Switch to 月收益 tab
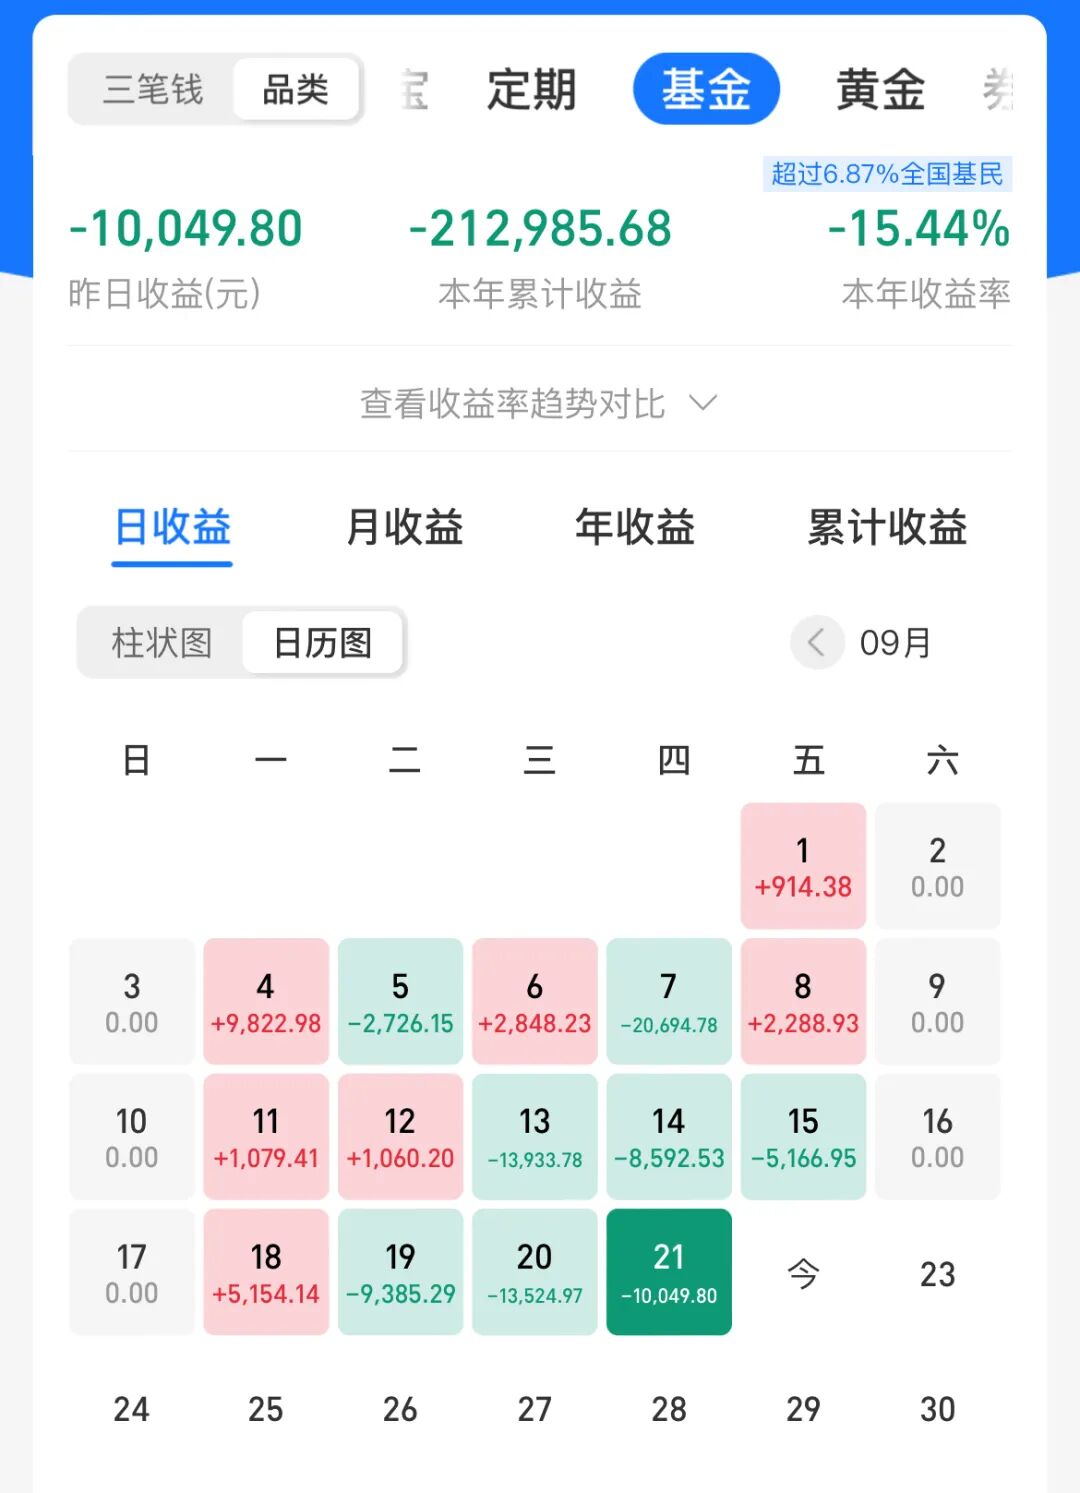Viewport: 1080px width, 1493px height. 404,528
